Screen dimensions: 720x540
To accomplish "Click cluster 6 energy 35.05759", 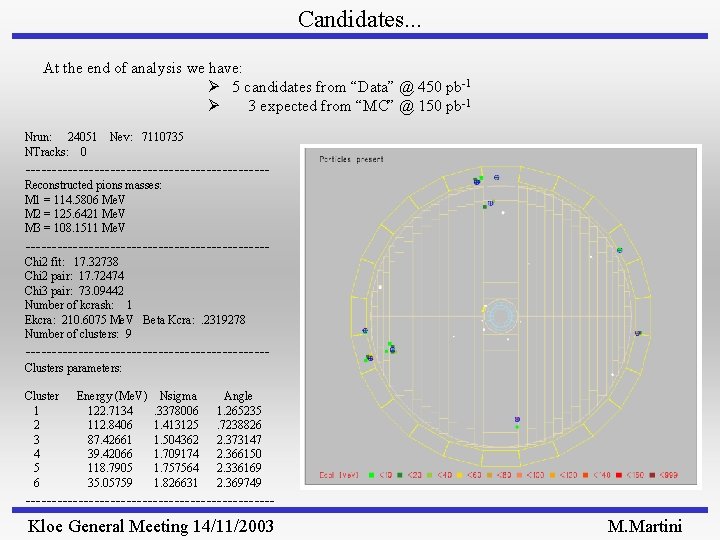I will (x=110, y=483).
